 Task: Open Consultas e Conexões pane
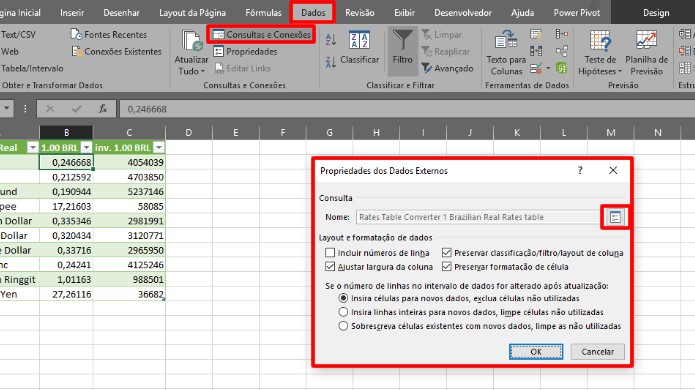point(262,35)
